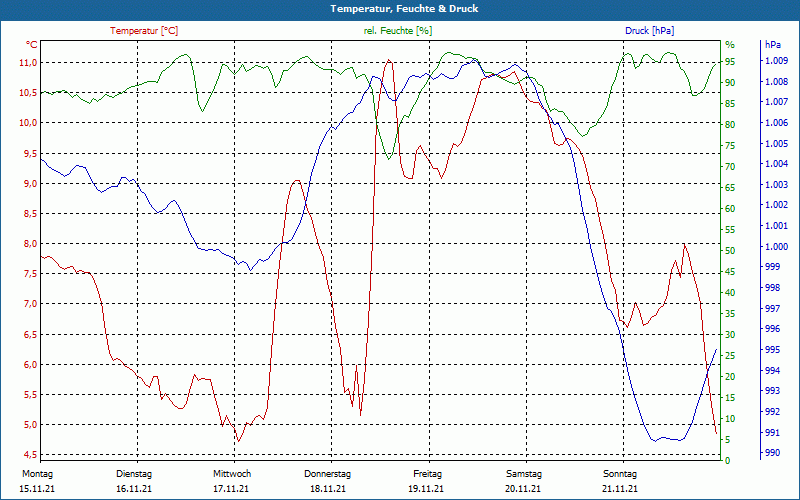Select the Freitag day label
This screenshot has width=800, height=500.
428,474
